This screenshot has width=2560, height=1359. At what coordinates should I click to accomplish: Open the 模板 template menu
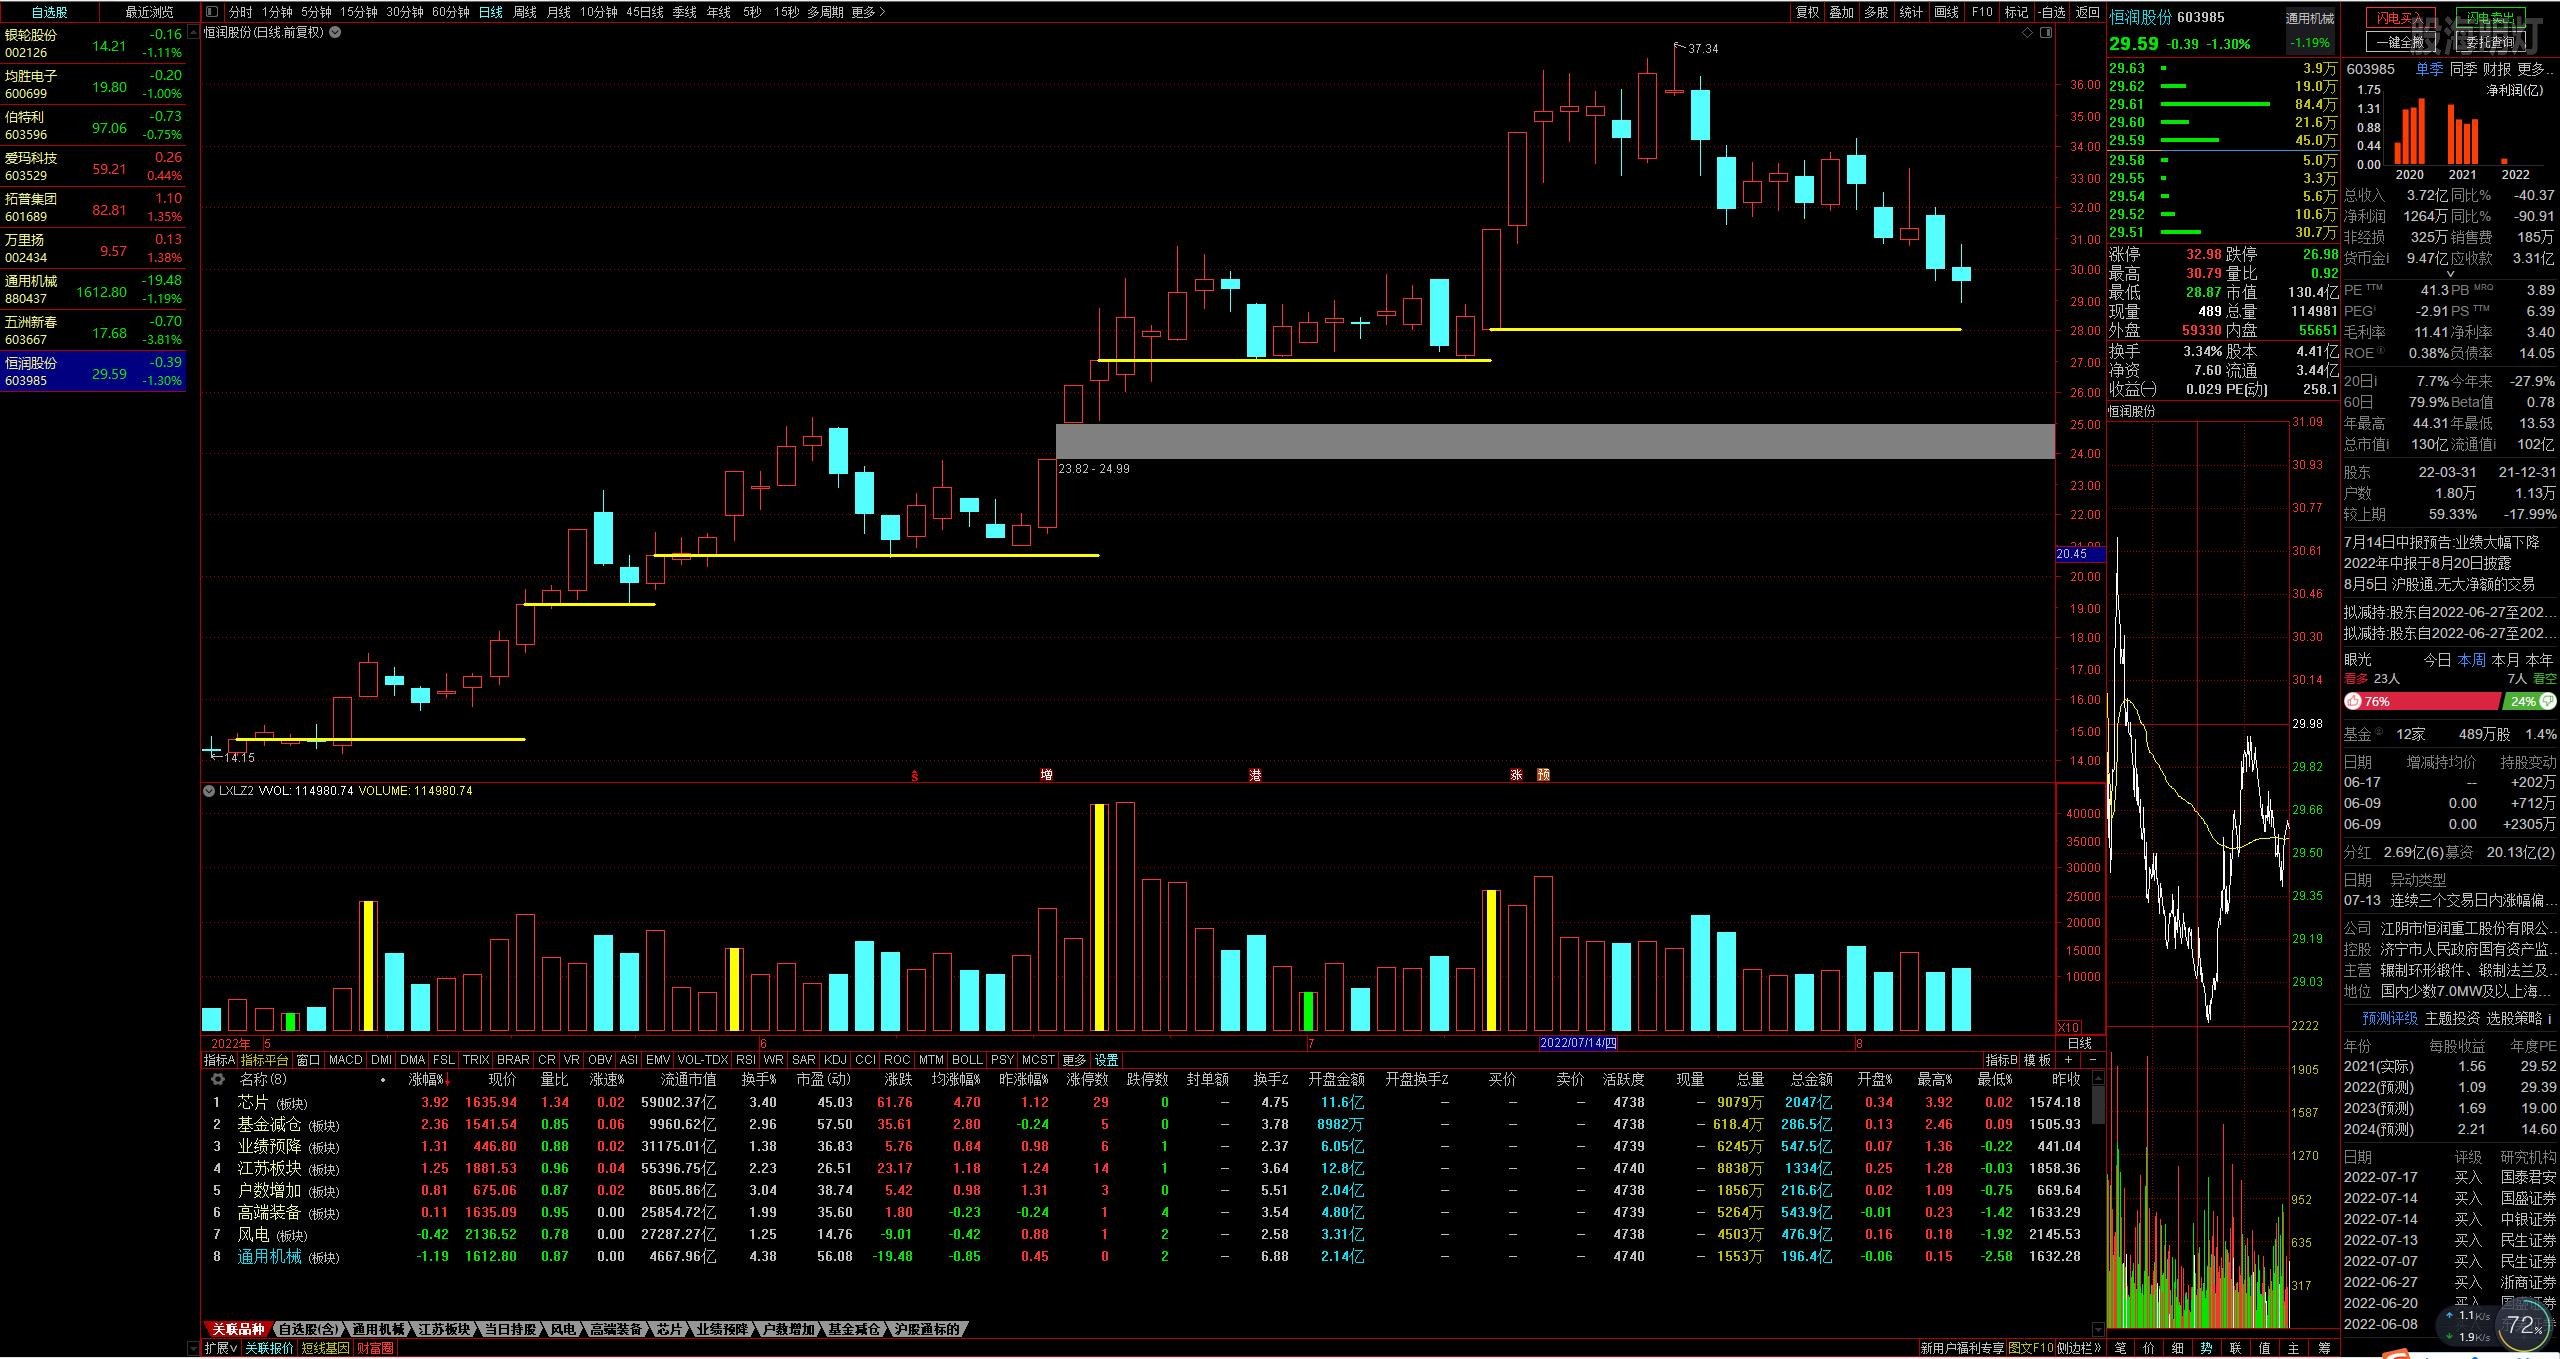coord(2037,1060)
